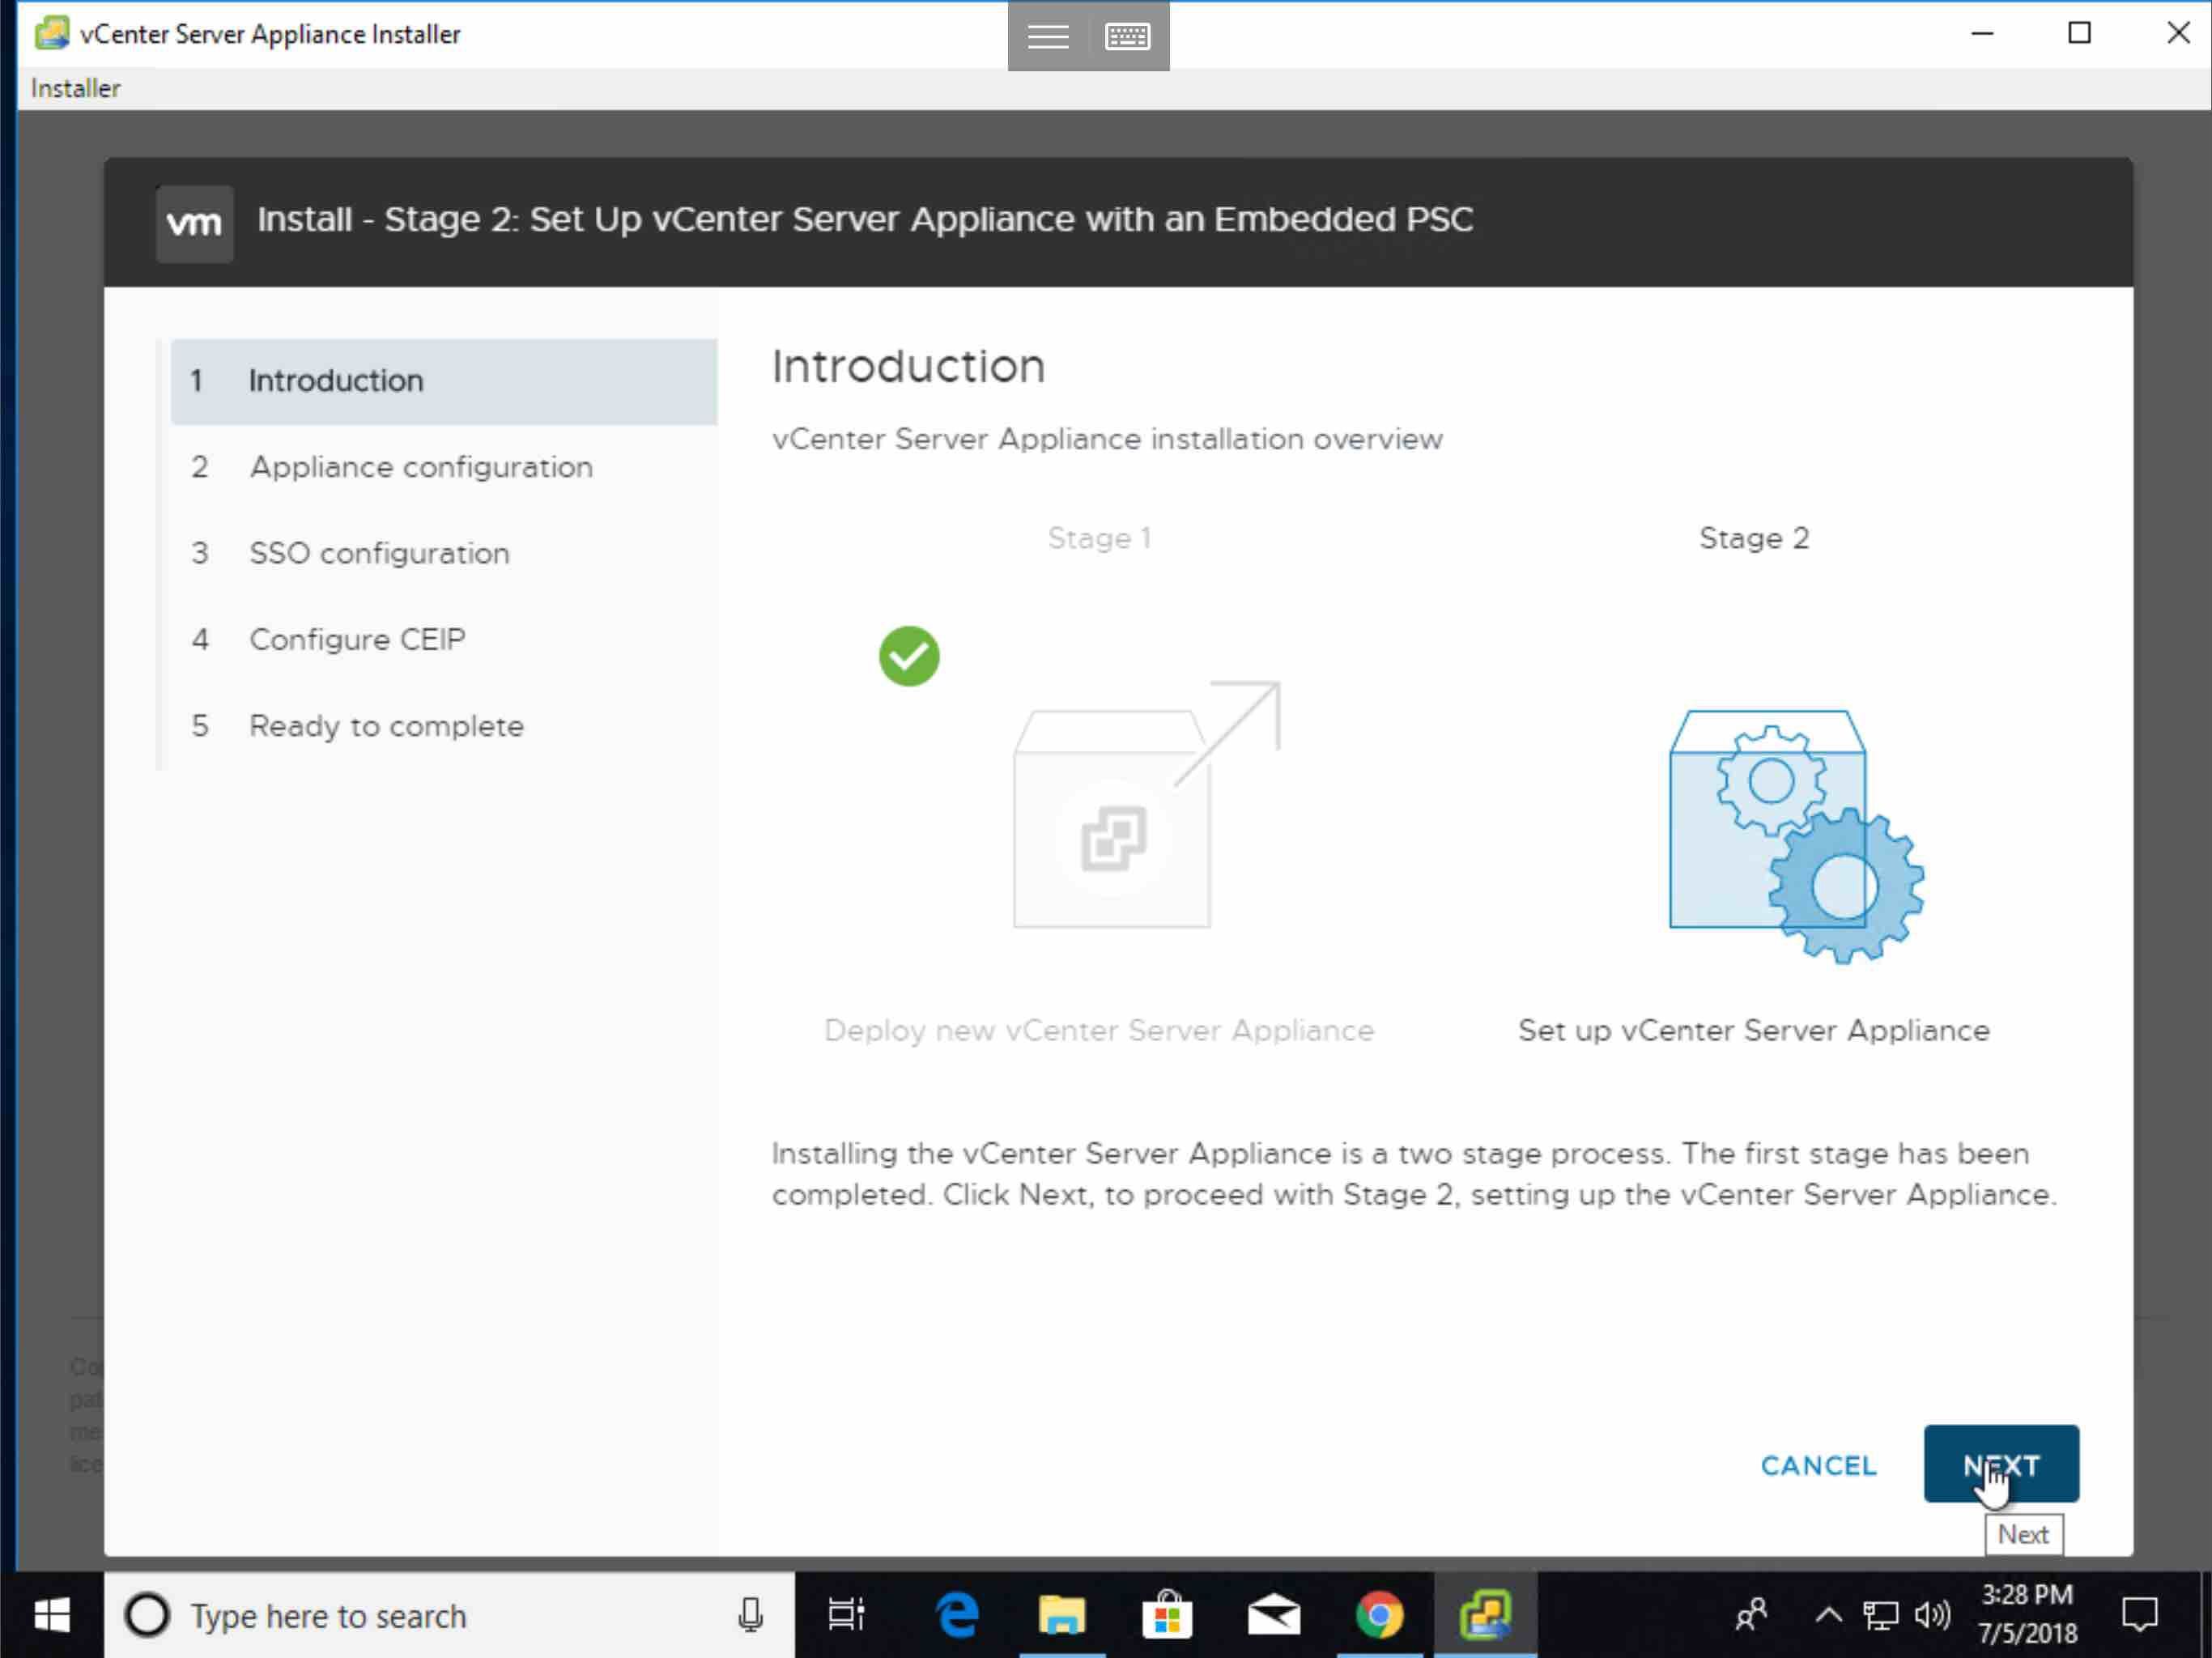Show hidden system tray icons
2212x1658 pixels.
pyautogui.click(x=1828, y=1615)
